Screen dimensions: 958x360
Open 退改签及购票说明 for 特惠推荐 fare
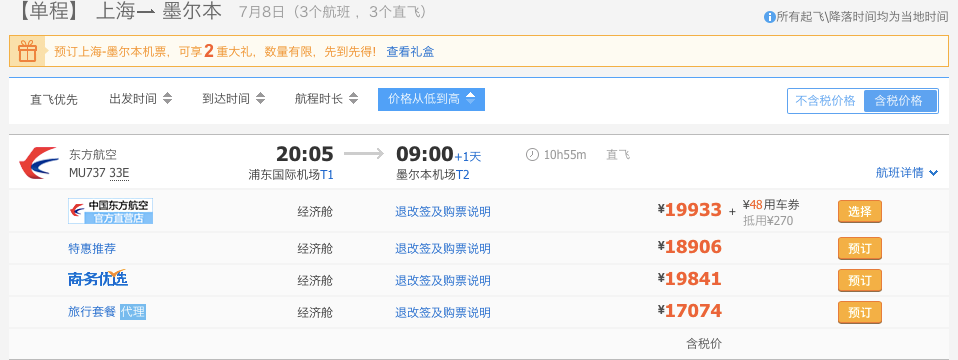443,249
